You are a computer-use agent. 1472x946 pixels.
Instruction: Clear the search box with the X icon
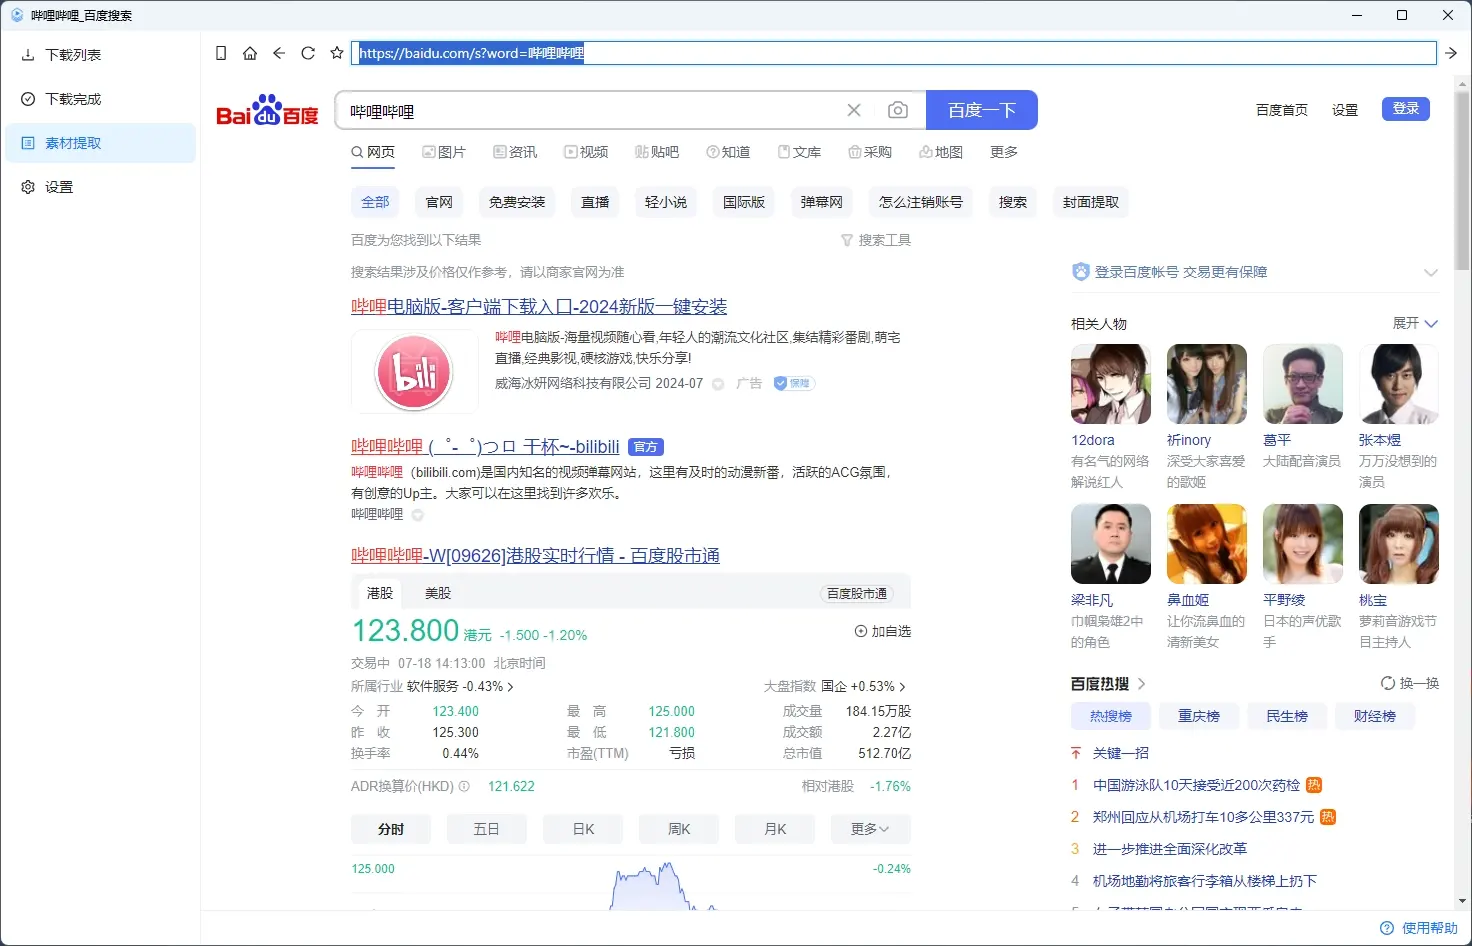[x=854, y=110]
